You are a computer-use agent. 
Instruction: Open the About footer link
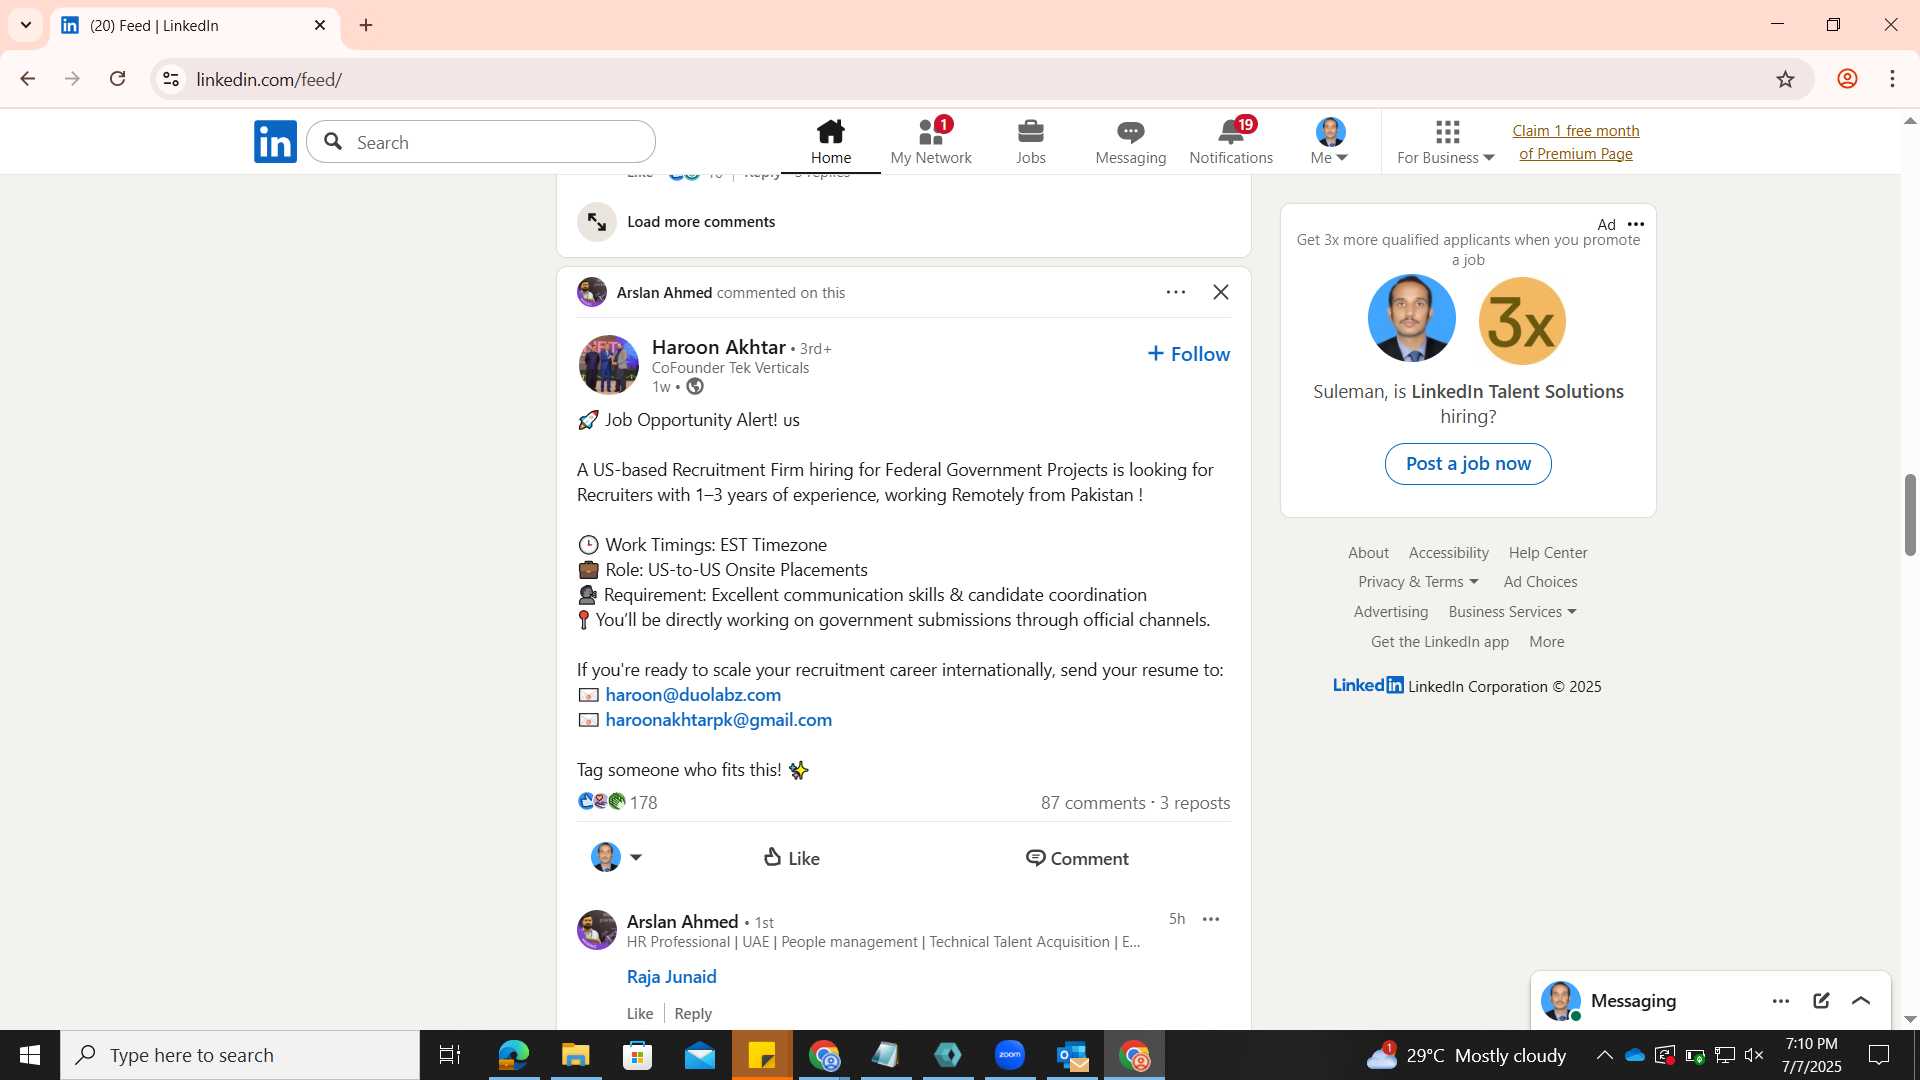click(x=1368, y=553)
